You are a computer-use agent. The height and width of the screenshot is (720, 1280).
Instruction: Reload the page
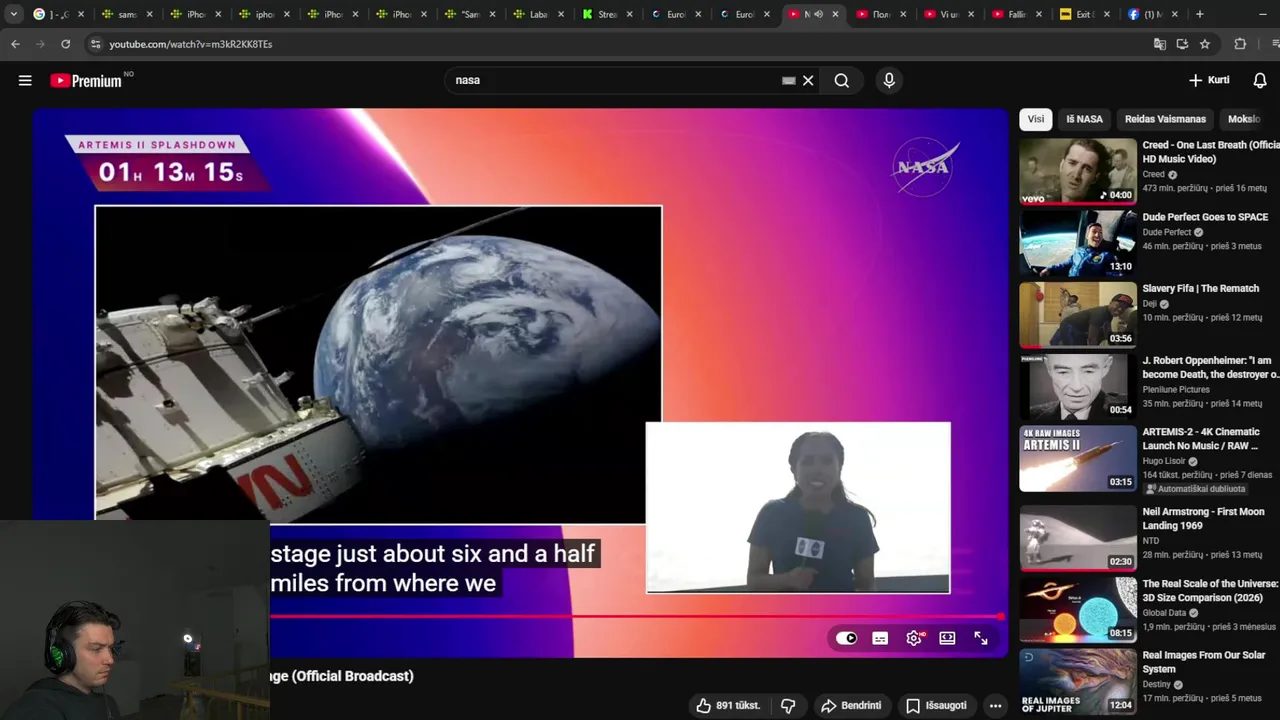point(66,44)
